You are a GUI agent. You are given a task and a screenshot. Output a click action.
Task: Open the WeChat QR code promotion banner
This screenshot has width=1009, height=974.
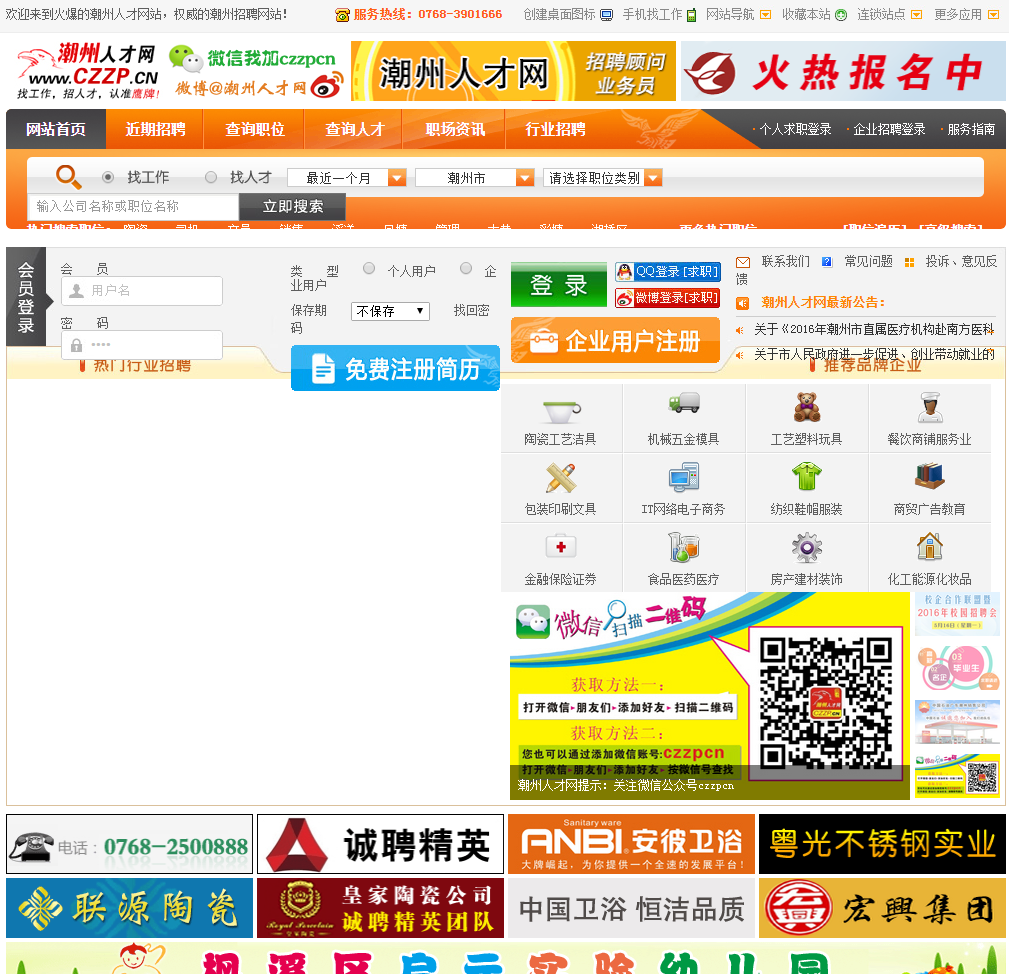(710, 696)
